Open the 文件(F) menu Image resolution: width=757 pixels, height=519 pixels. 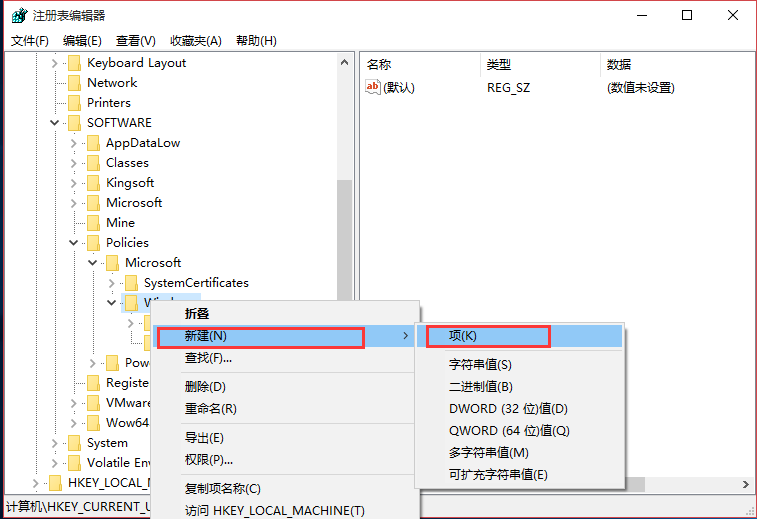30,41
